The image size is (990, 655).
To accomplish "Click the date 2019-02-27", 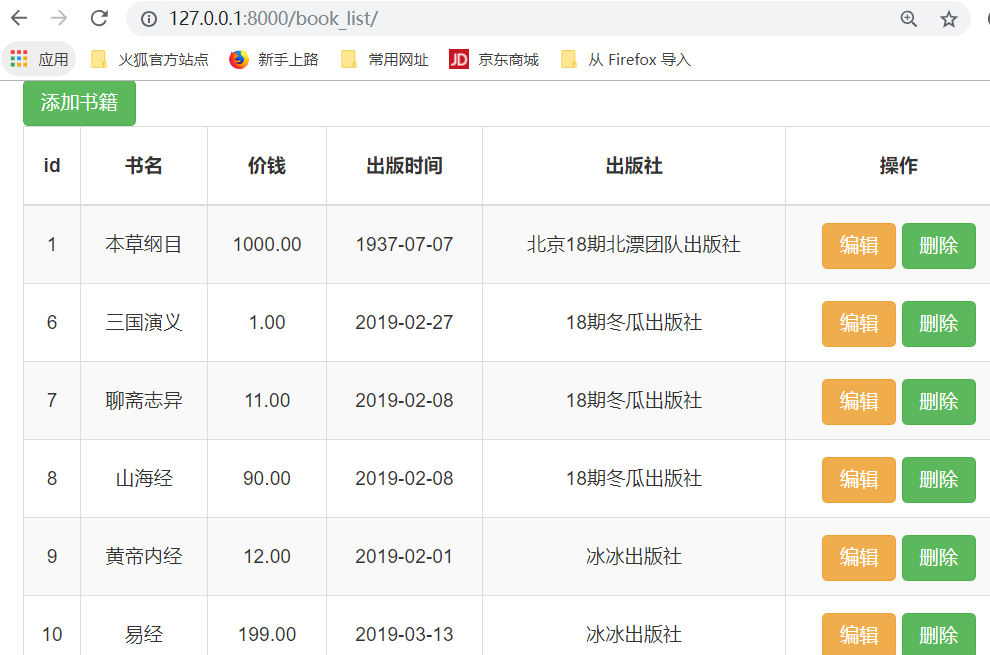I will point(404,322).
